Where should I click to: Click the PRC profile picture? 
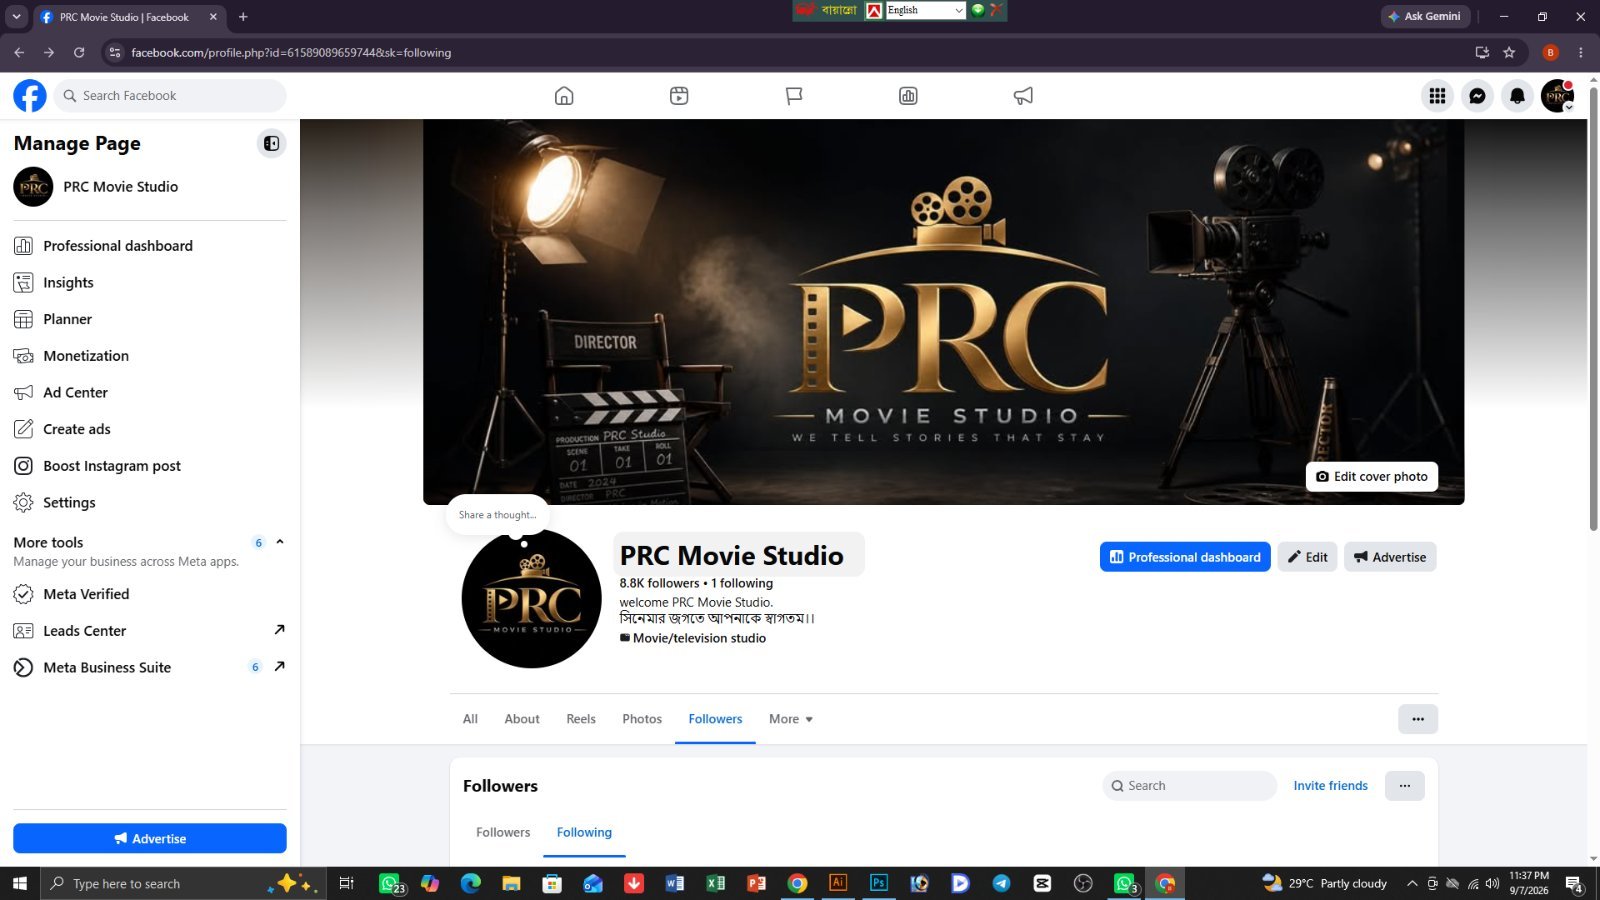[x=531, y=598]
